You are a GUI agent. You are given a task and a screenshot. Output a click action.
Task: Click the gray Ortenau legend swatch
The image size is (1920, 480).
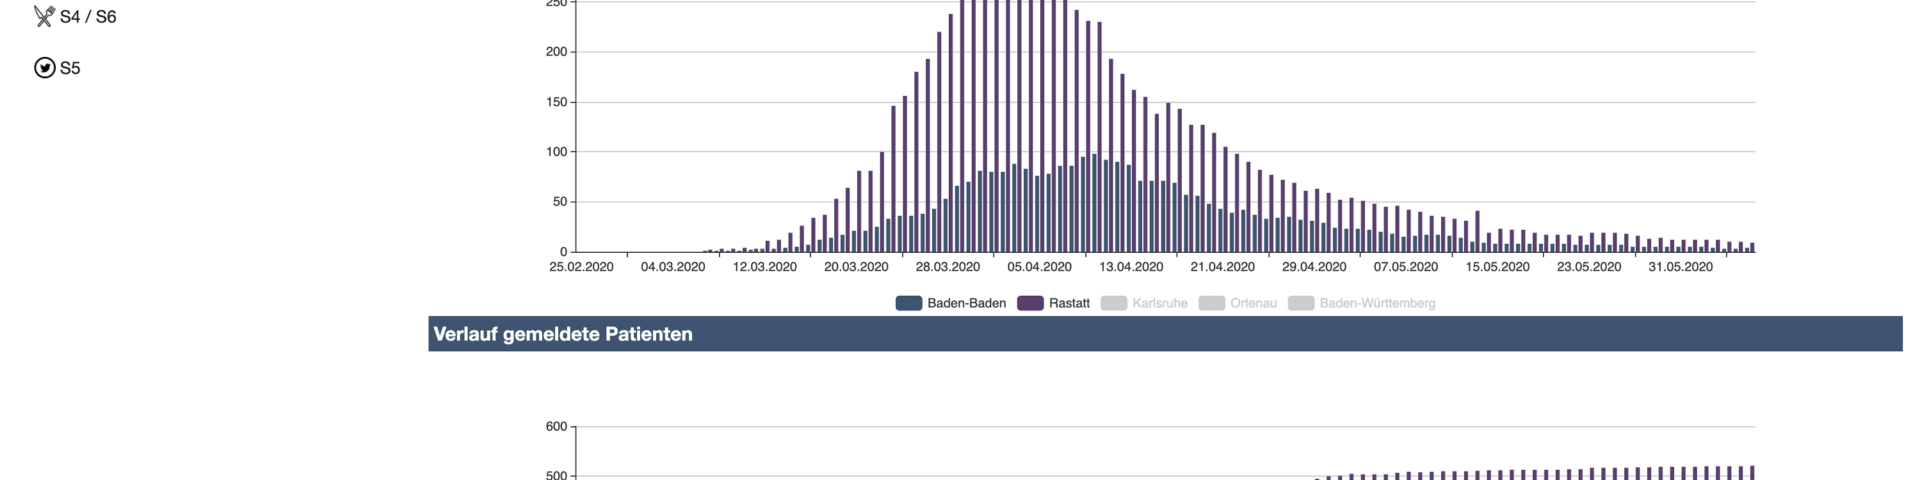pyautogui.click(x=1211, y=303)
